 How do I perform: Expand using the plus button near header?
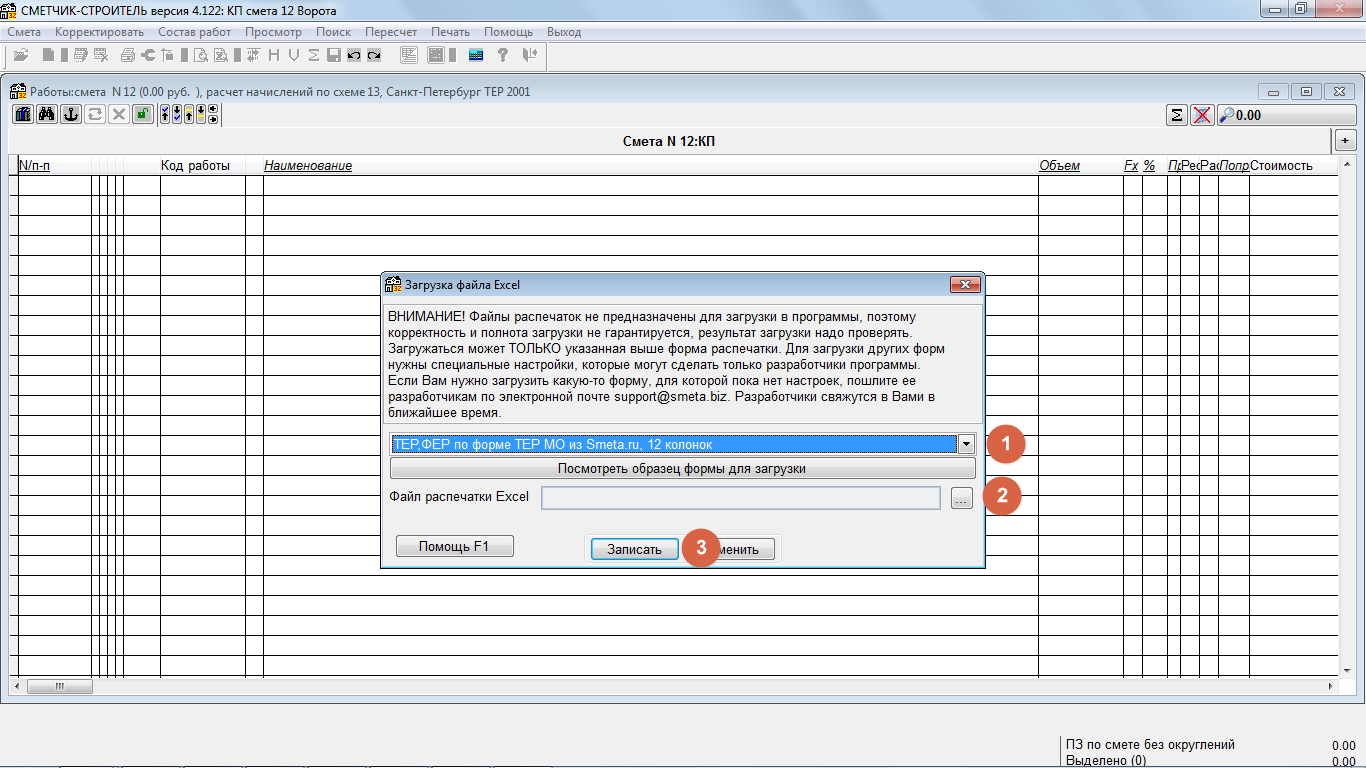coord(1345,140)
